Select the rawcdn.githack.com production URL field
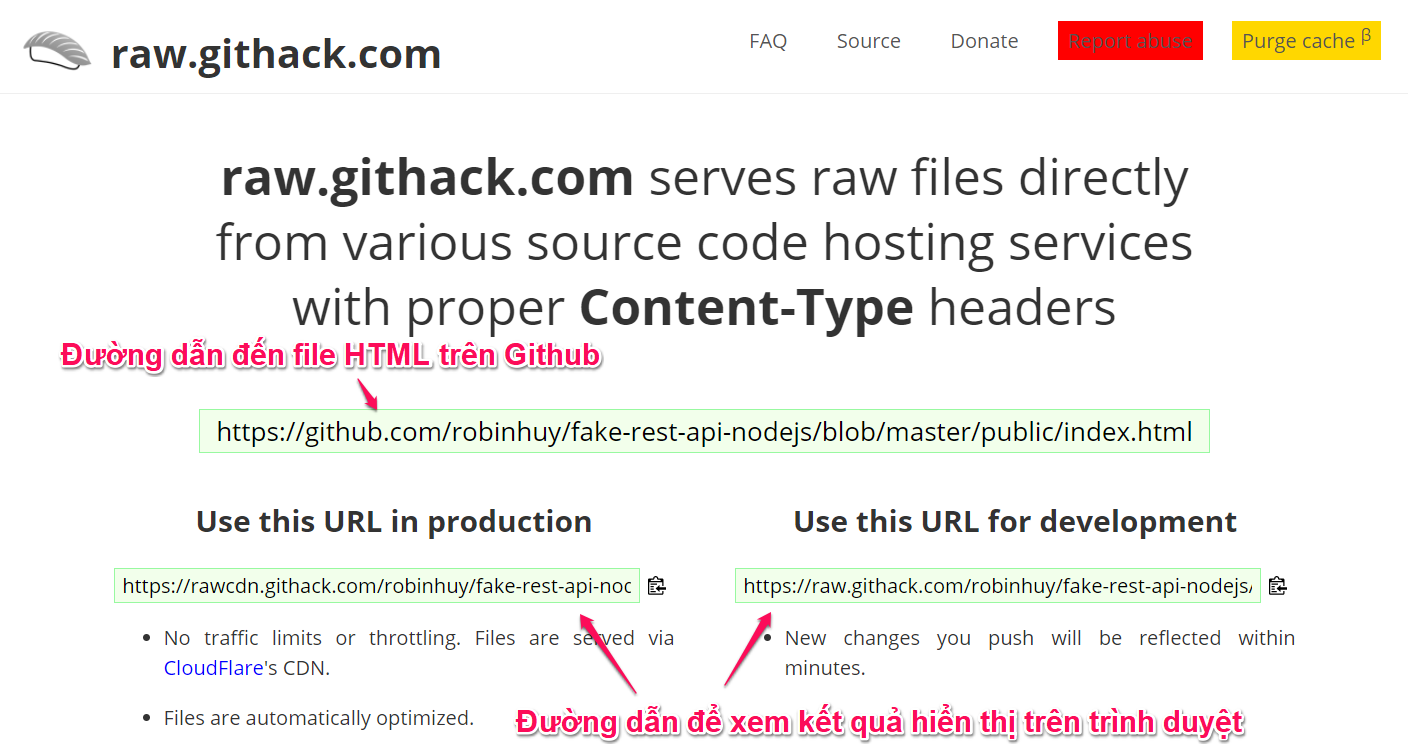 [376, 586]
